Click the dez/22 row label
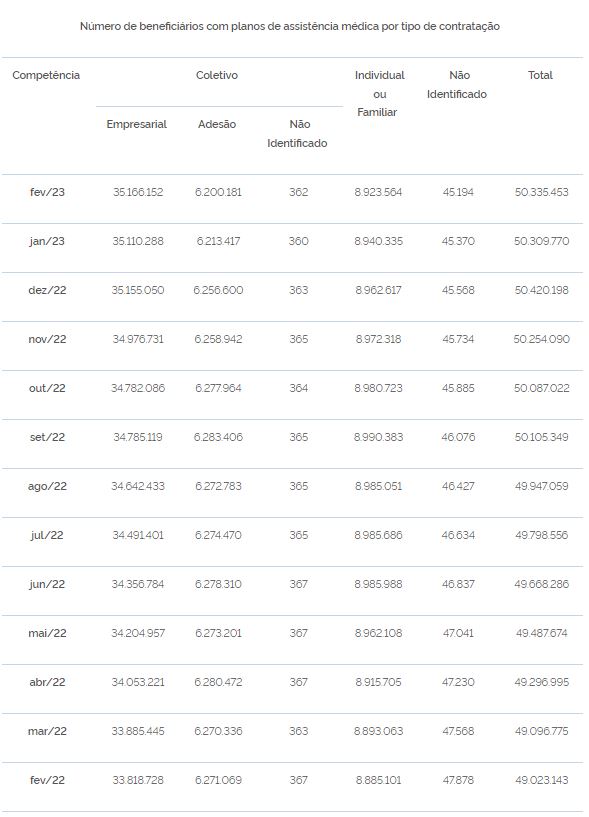Viewport: 589px width, 817px height. tap(47, 290)
